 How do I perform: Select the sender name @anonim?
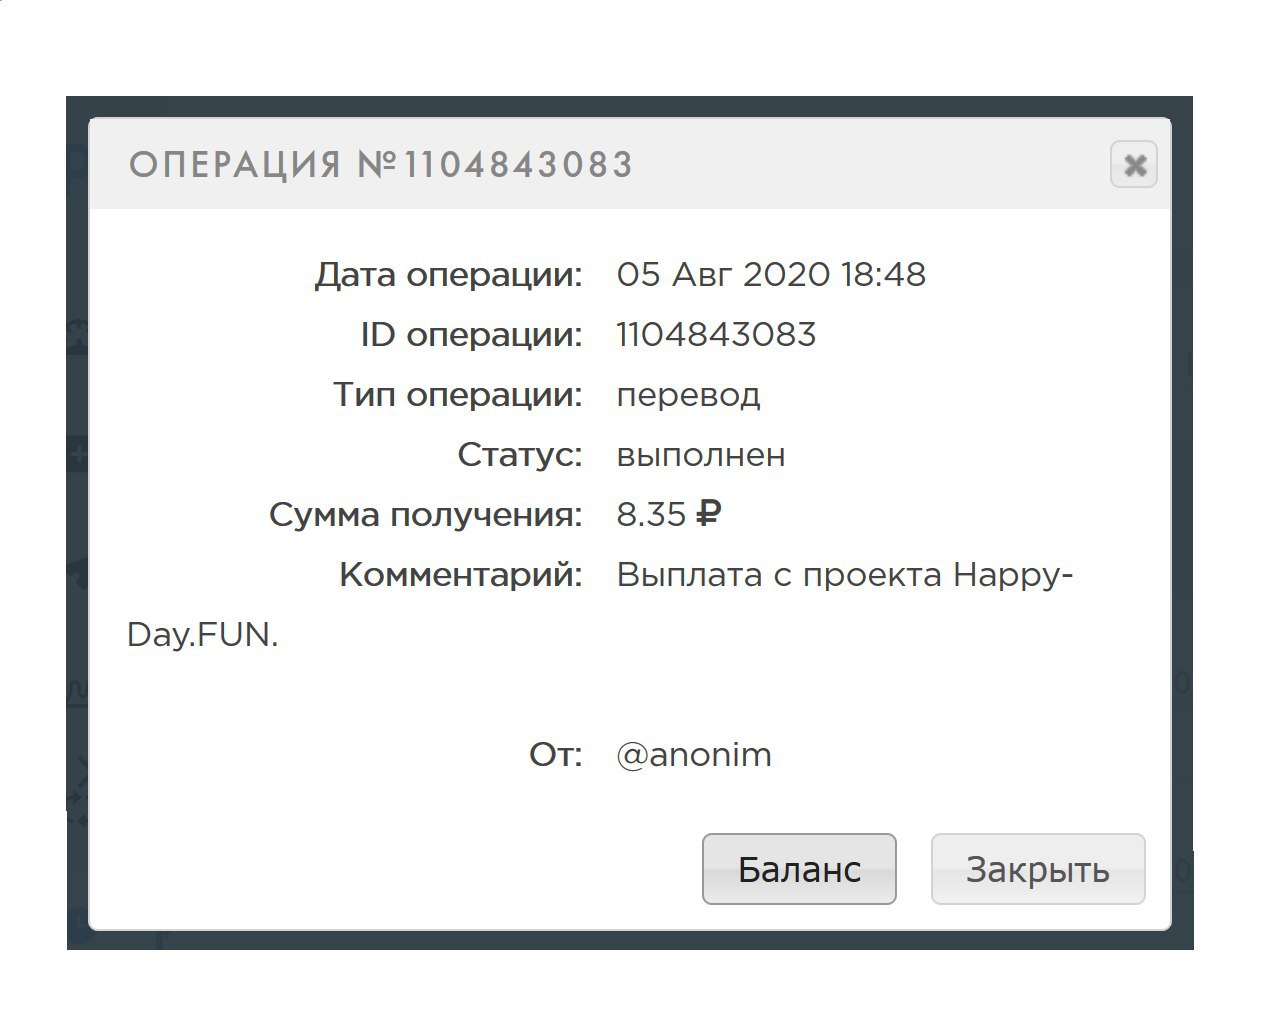click(x=694, y=754)
